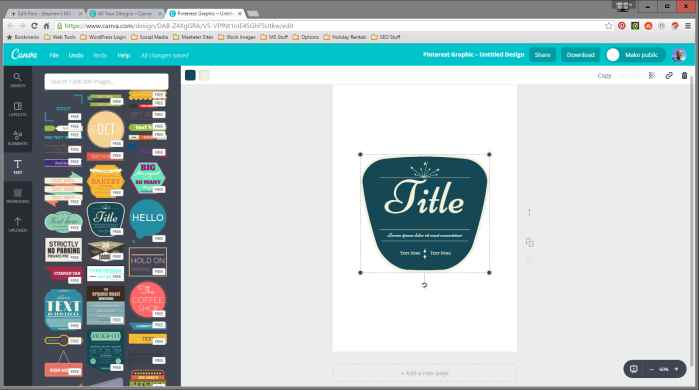The width and height of the screenshot is (699, 390).
Task: Choose the HOLD ON framed template
Action: [x=148, y=262]
